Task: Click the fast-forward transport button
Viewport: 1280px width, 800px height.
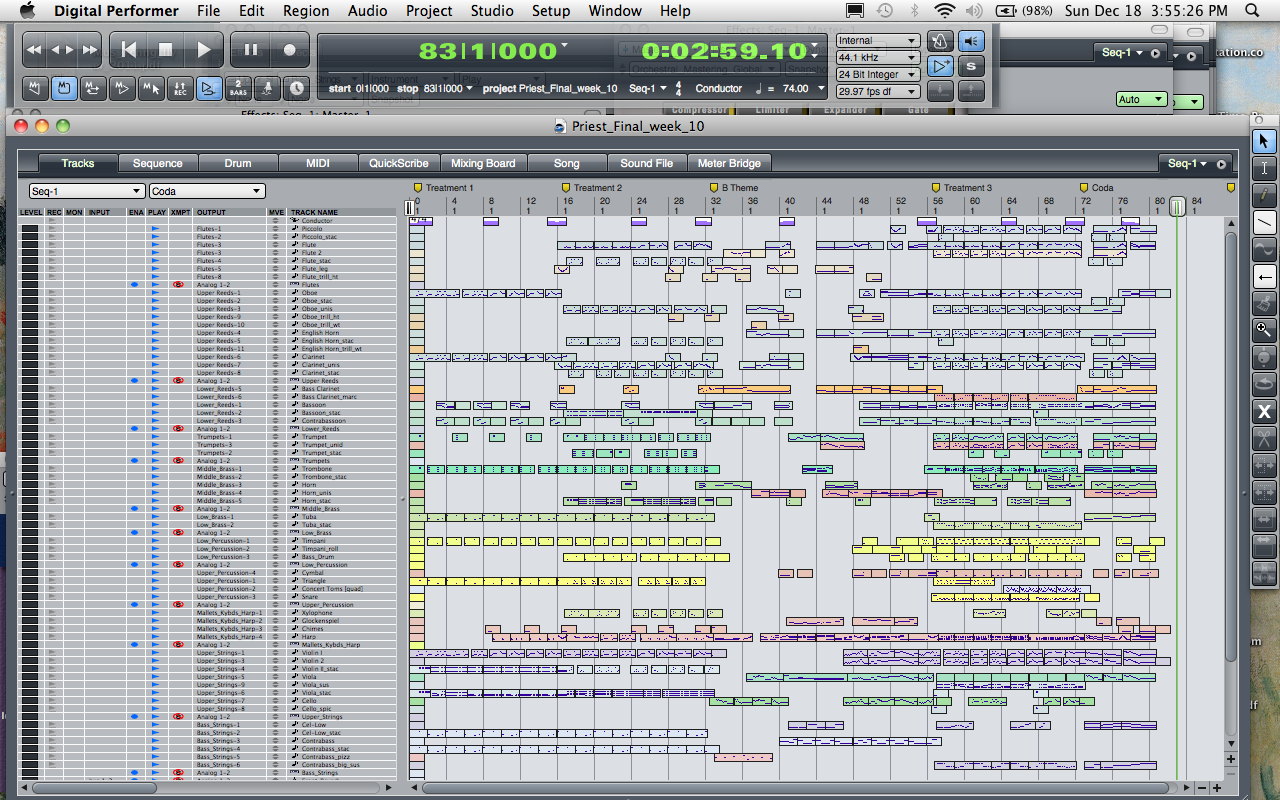Action: [90, 49]
